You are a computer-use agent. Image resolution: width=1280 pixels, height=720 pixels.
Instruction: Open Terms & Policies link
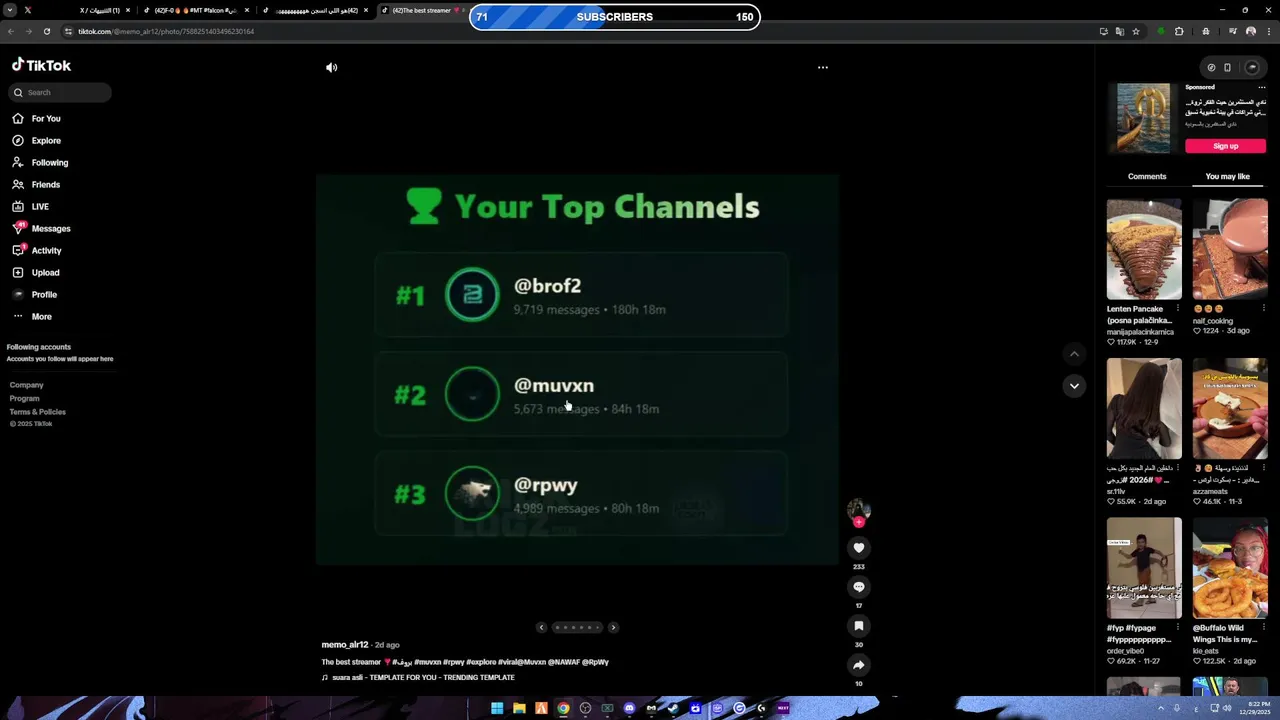38,412
